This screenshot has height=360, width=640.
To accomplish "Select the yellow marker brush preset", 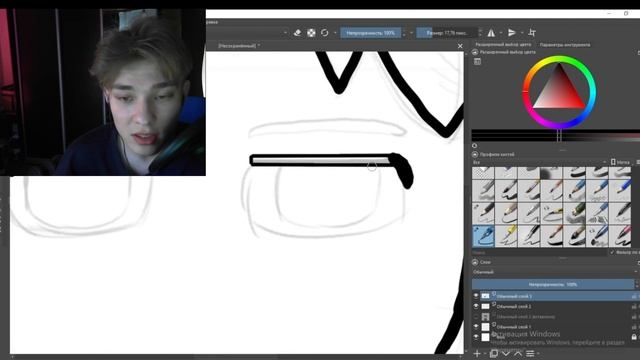I will point(506,236).
